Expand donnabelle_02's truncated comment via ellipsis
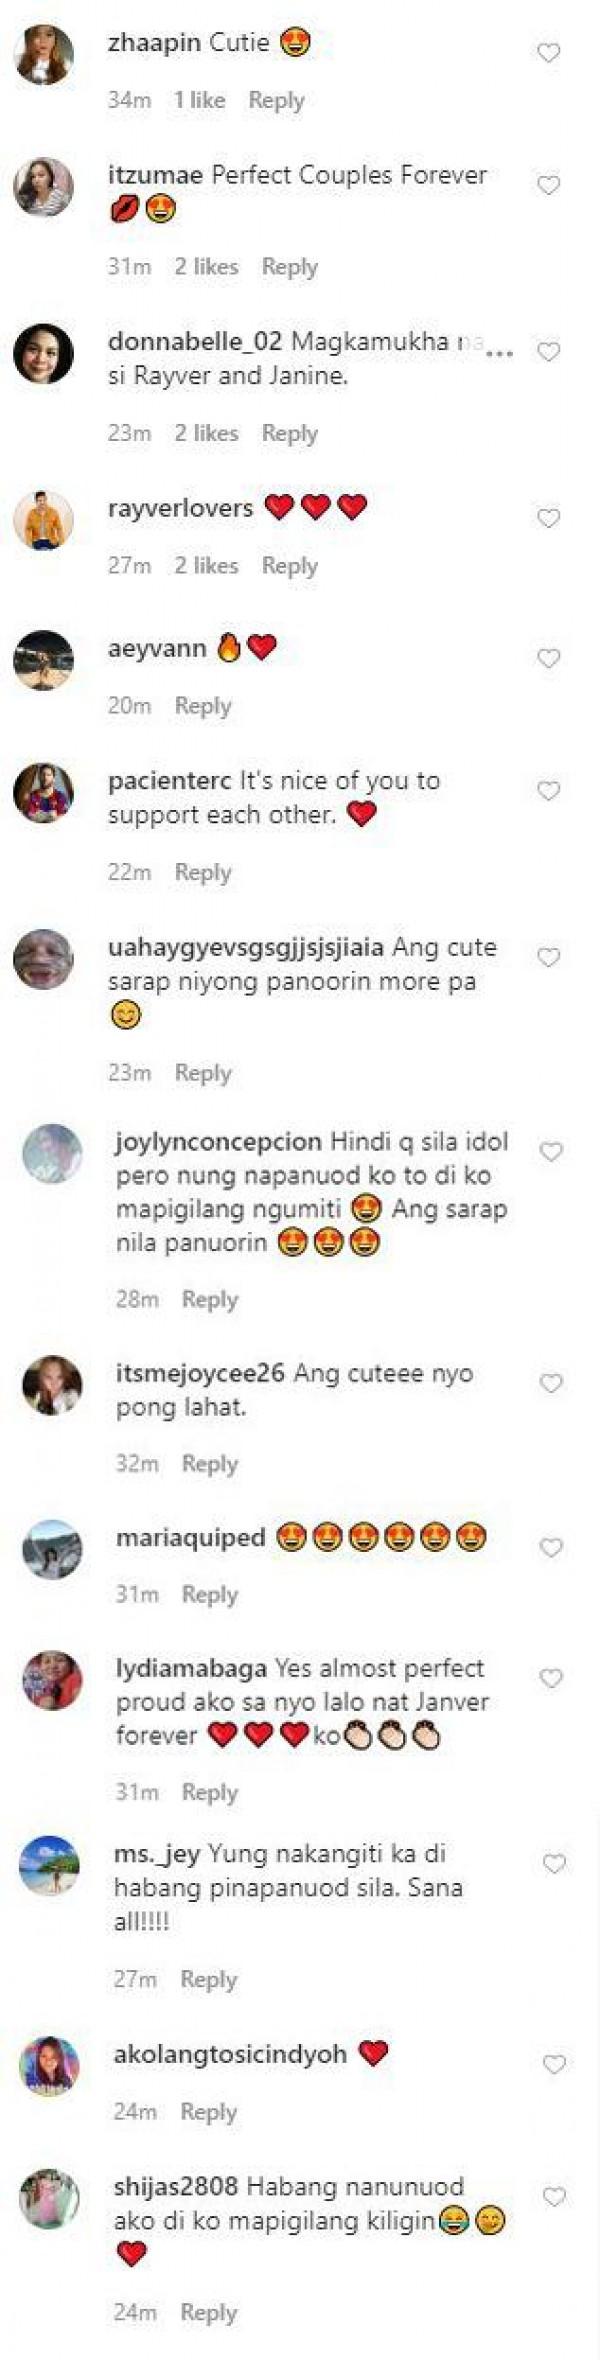 [499, 353]
